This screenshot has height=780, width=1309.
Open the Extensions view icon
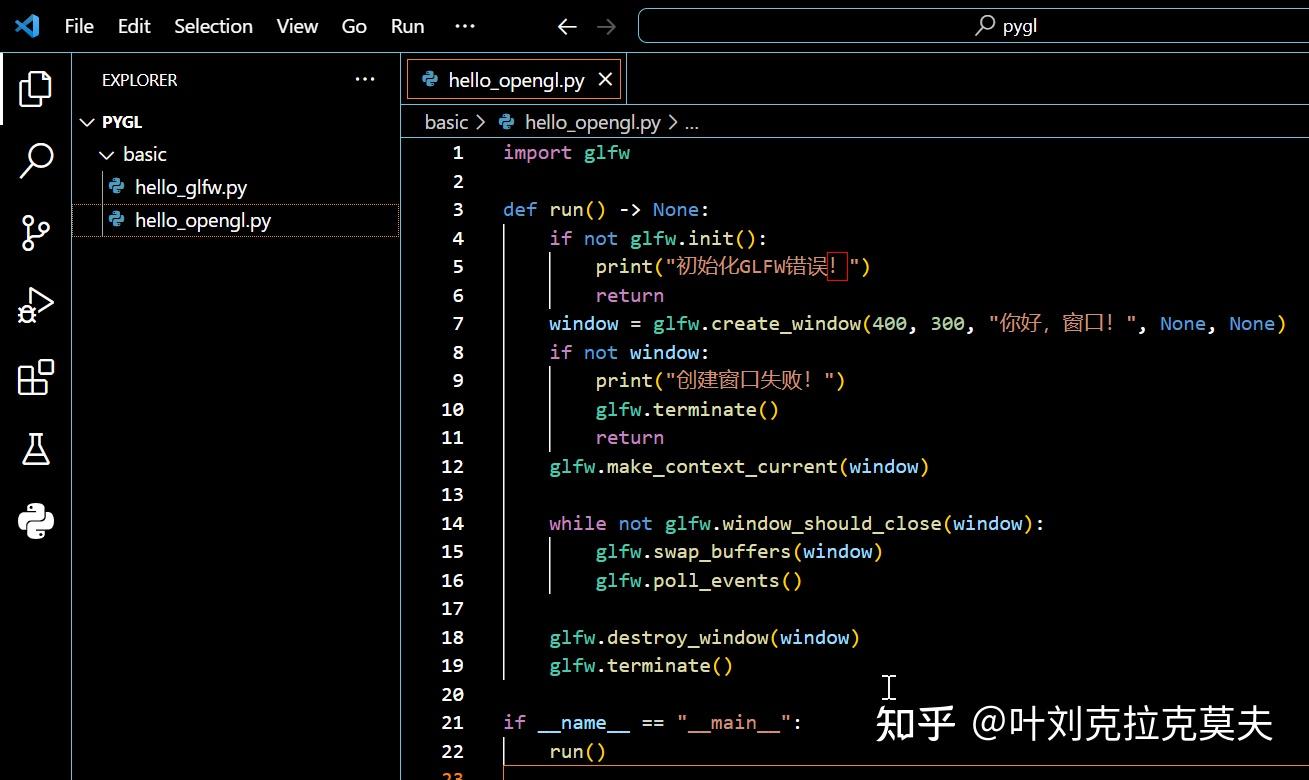click(x=35, y=378)
